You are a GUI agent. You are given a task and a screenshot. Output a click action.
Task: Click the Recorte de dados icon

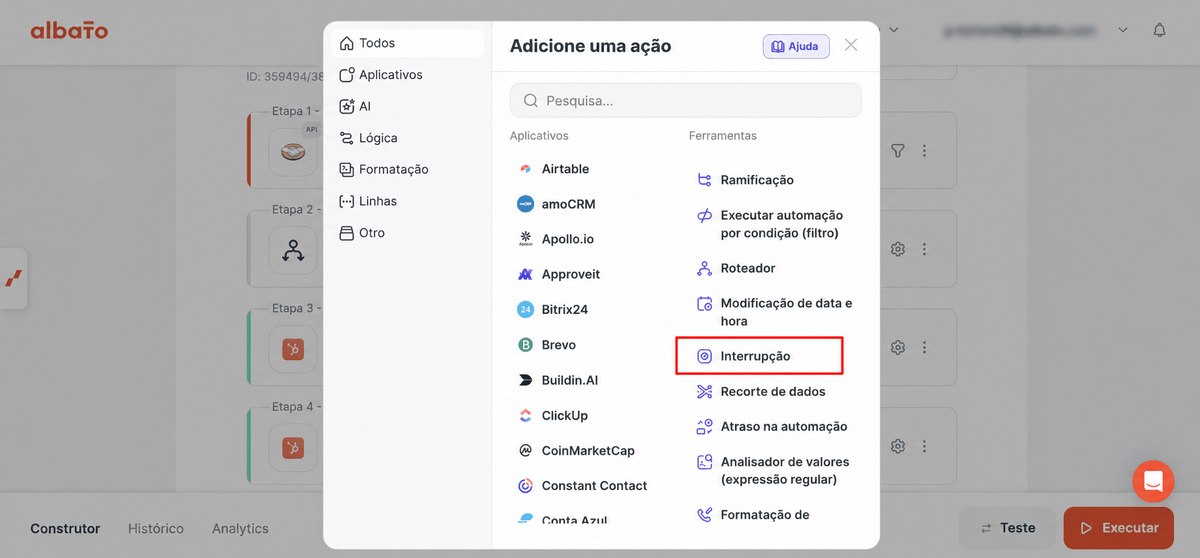pos(704,391)
